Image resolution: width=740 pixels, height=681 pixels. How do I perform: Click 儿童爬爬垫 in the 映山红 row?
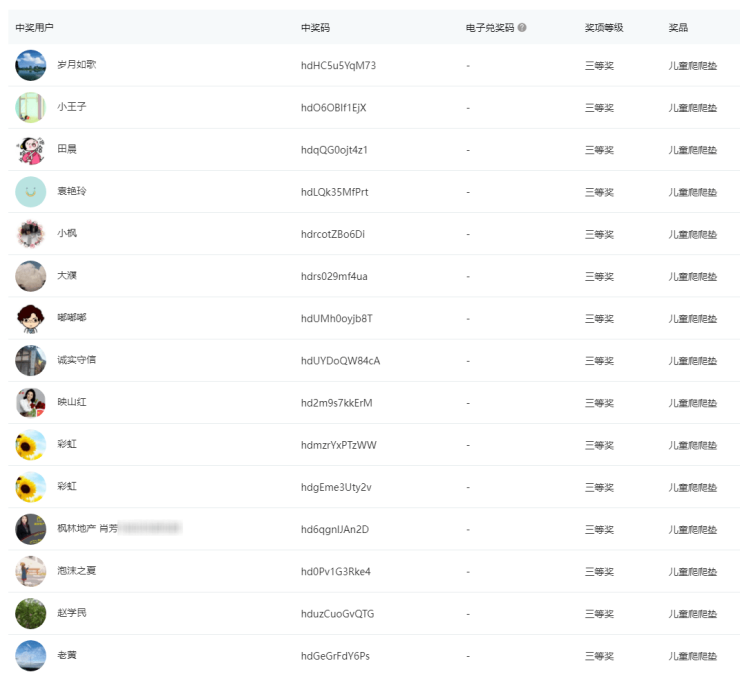click(x=692, y=403)
